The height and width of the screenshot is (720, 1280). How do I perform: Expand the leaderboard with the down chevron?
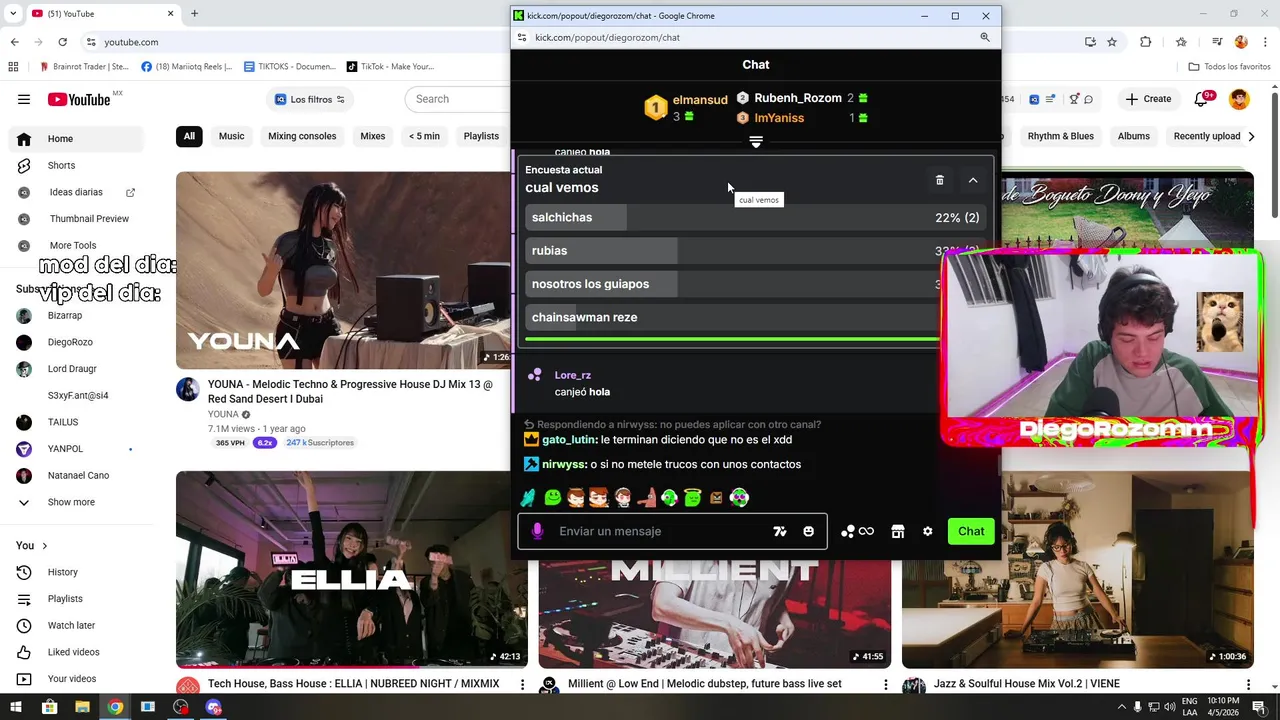[x=756, y=142]
